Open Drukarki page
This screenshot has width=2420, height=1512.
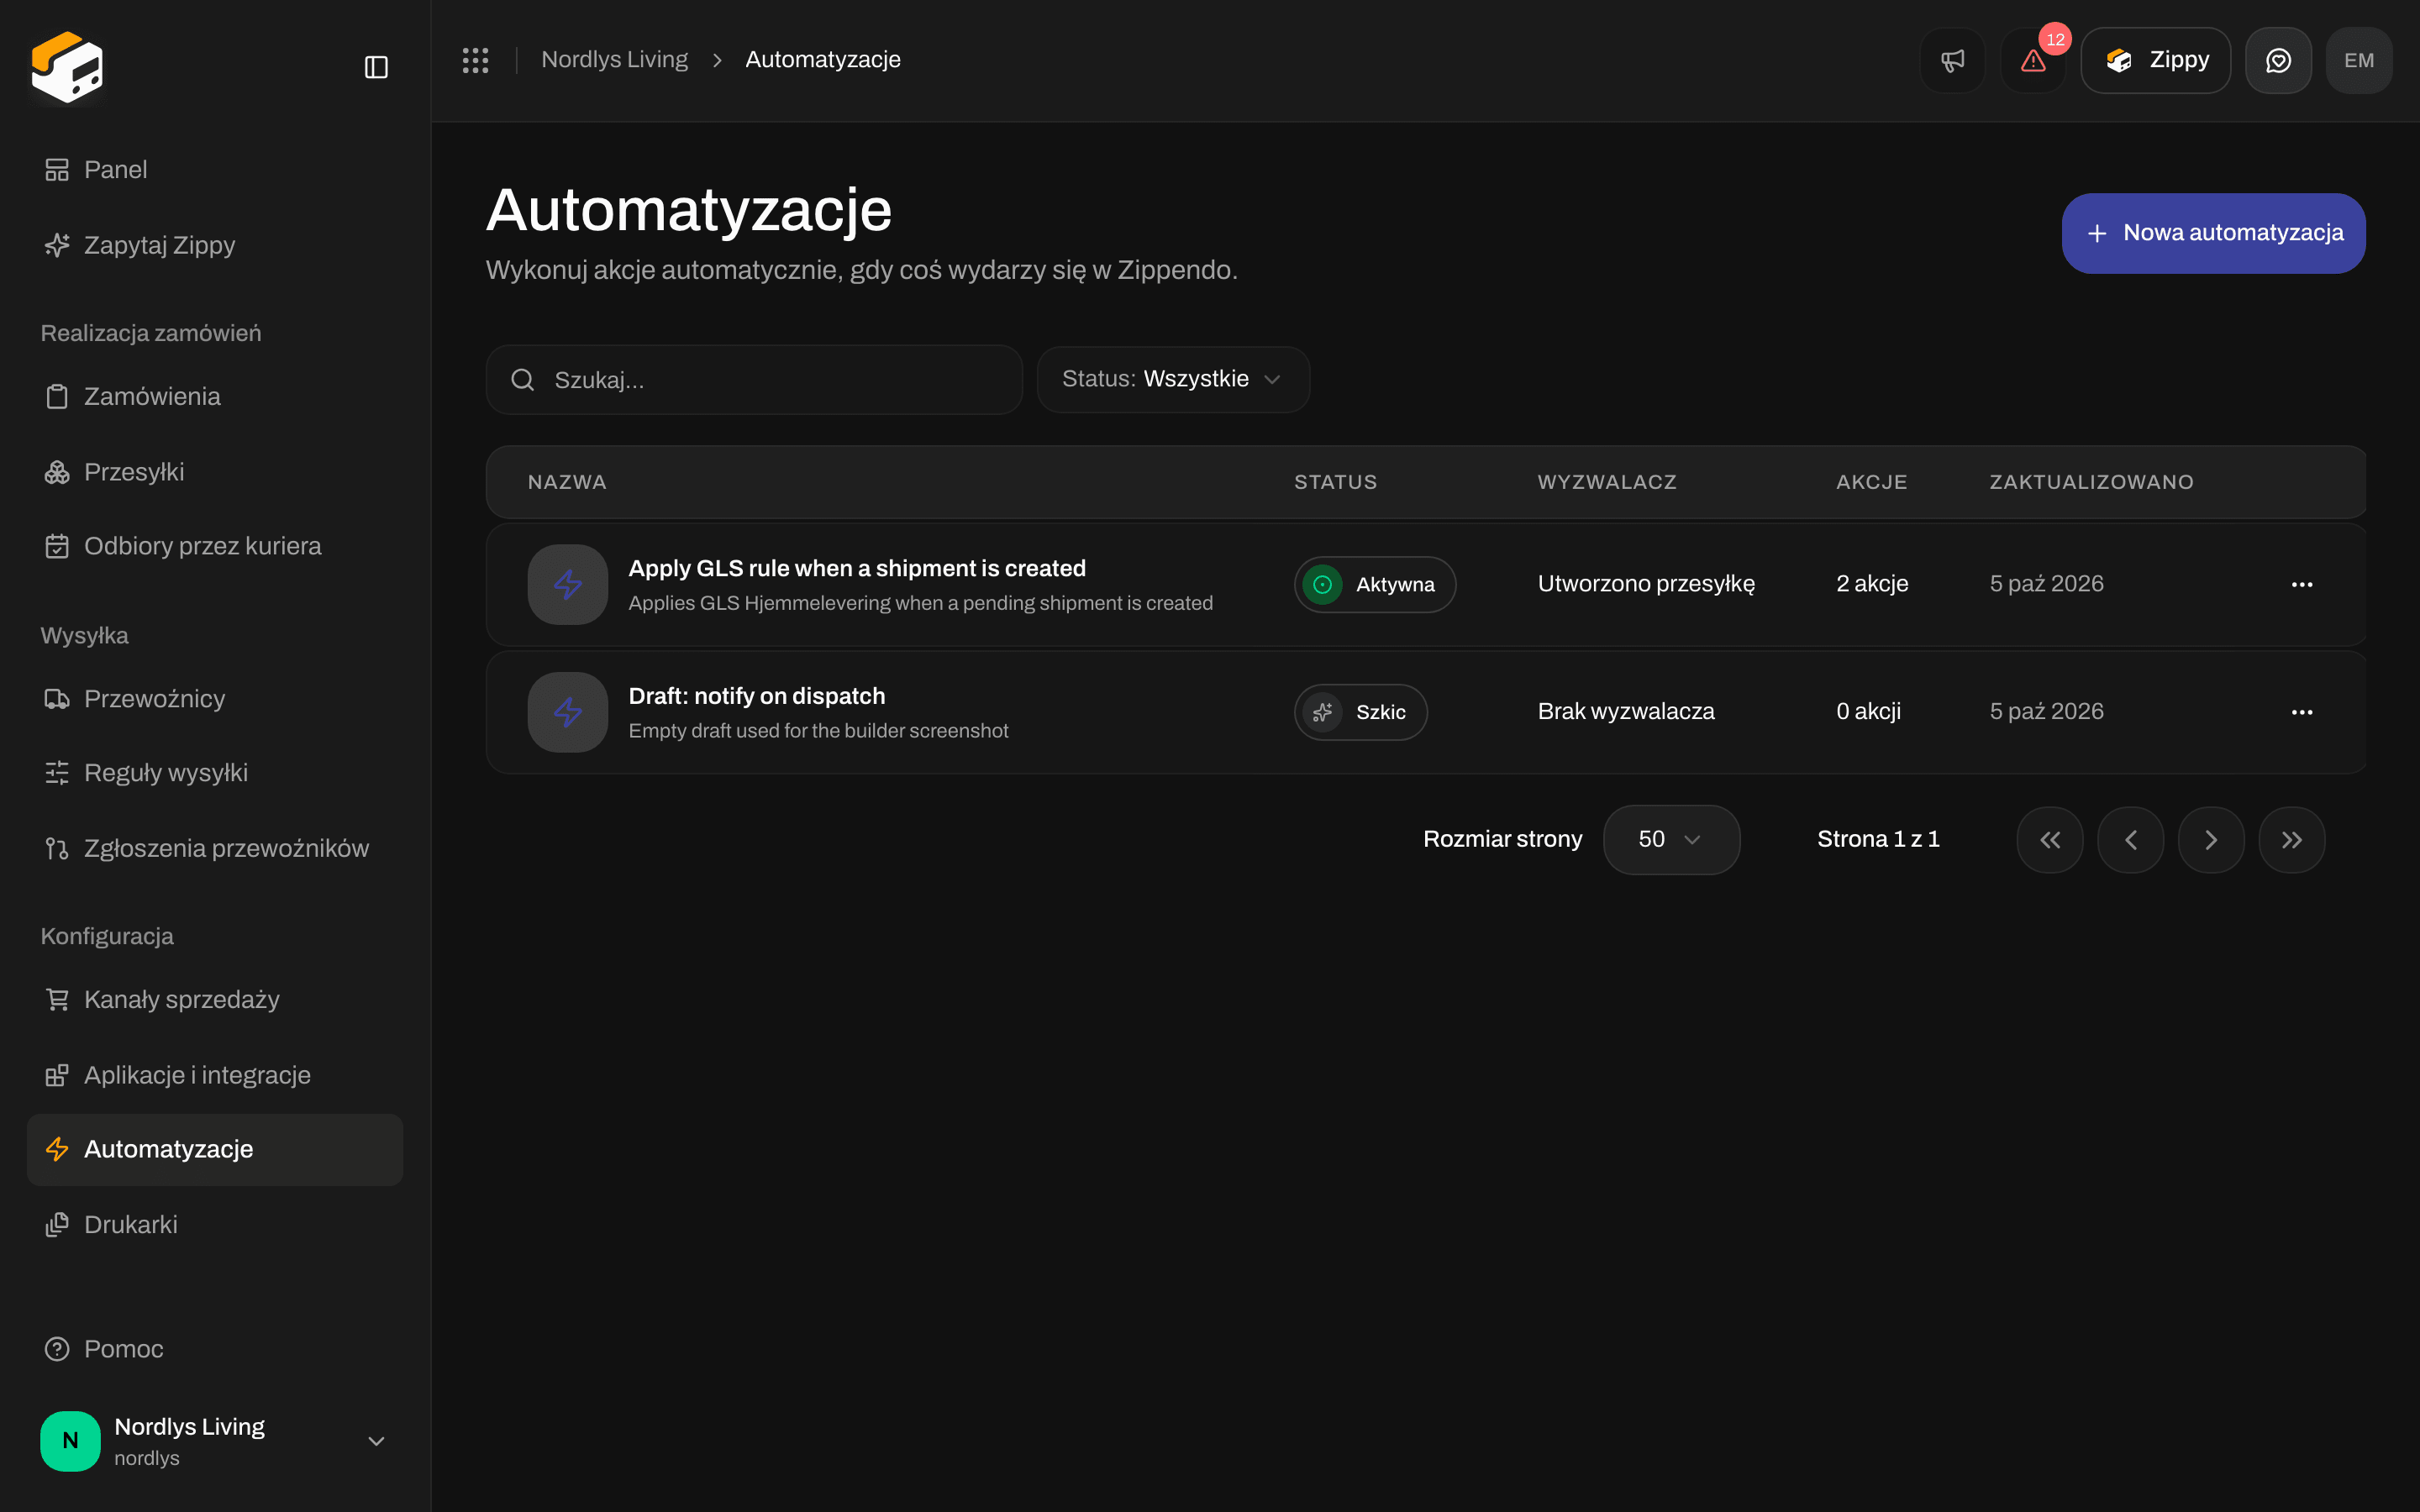(x=215, y=1225)
